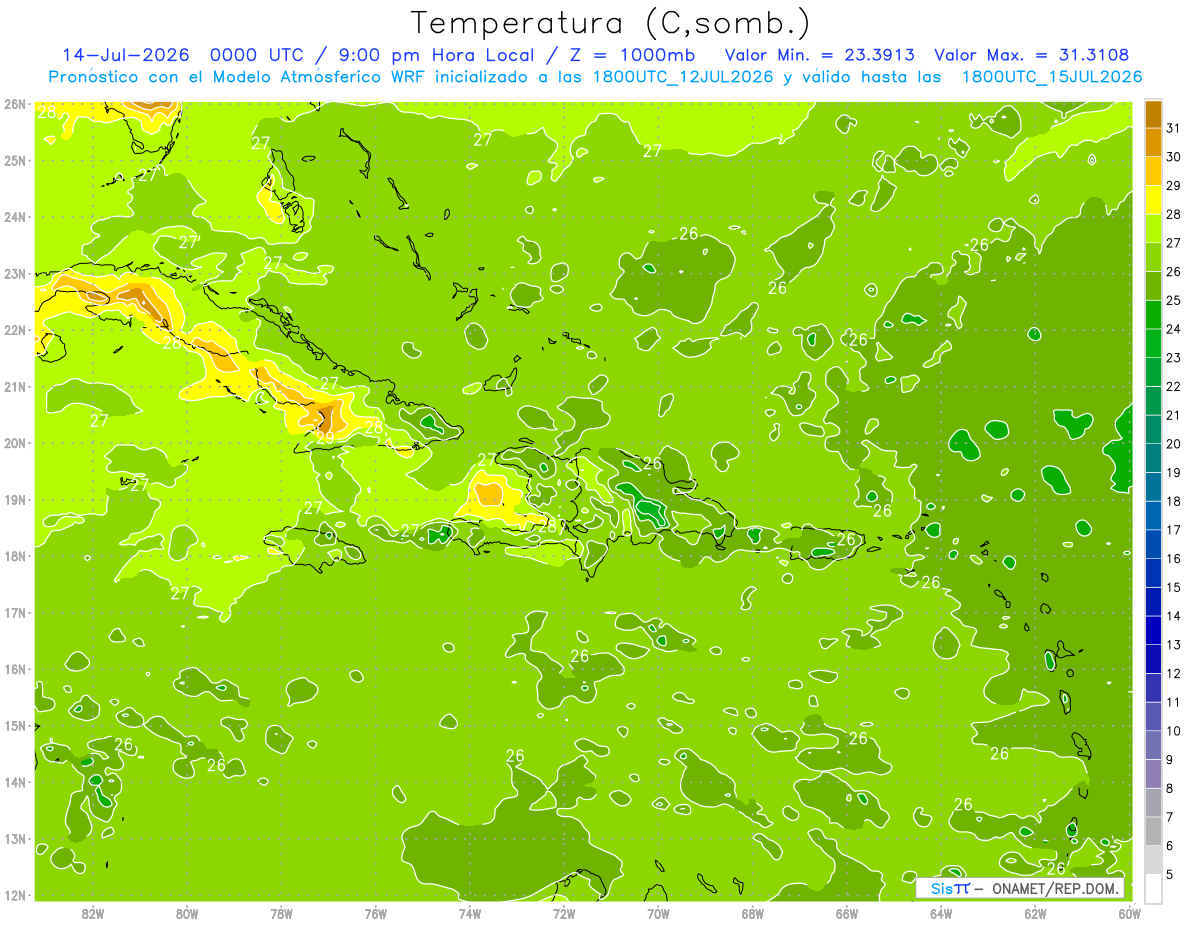The width and height of the screenshot is (1200, 927).
Task: Click the '20N' latitude axis label
Action: click(x=15, y=443)
